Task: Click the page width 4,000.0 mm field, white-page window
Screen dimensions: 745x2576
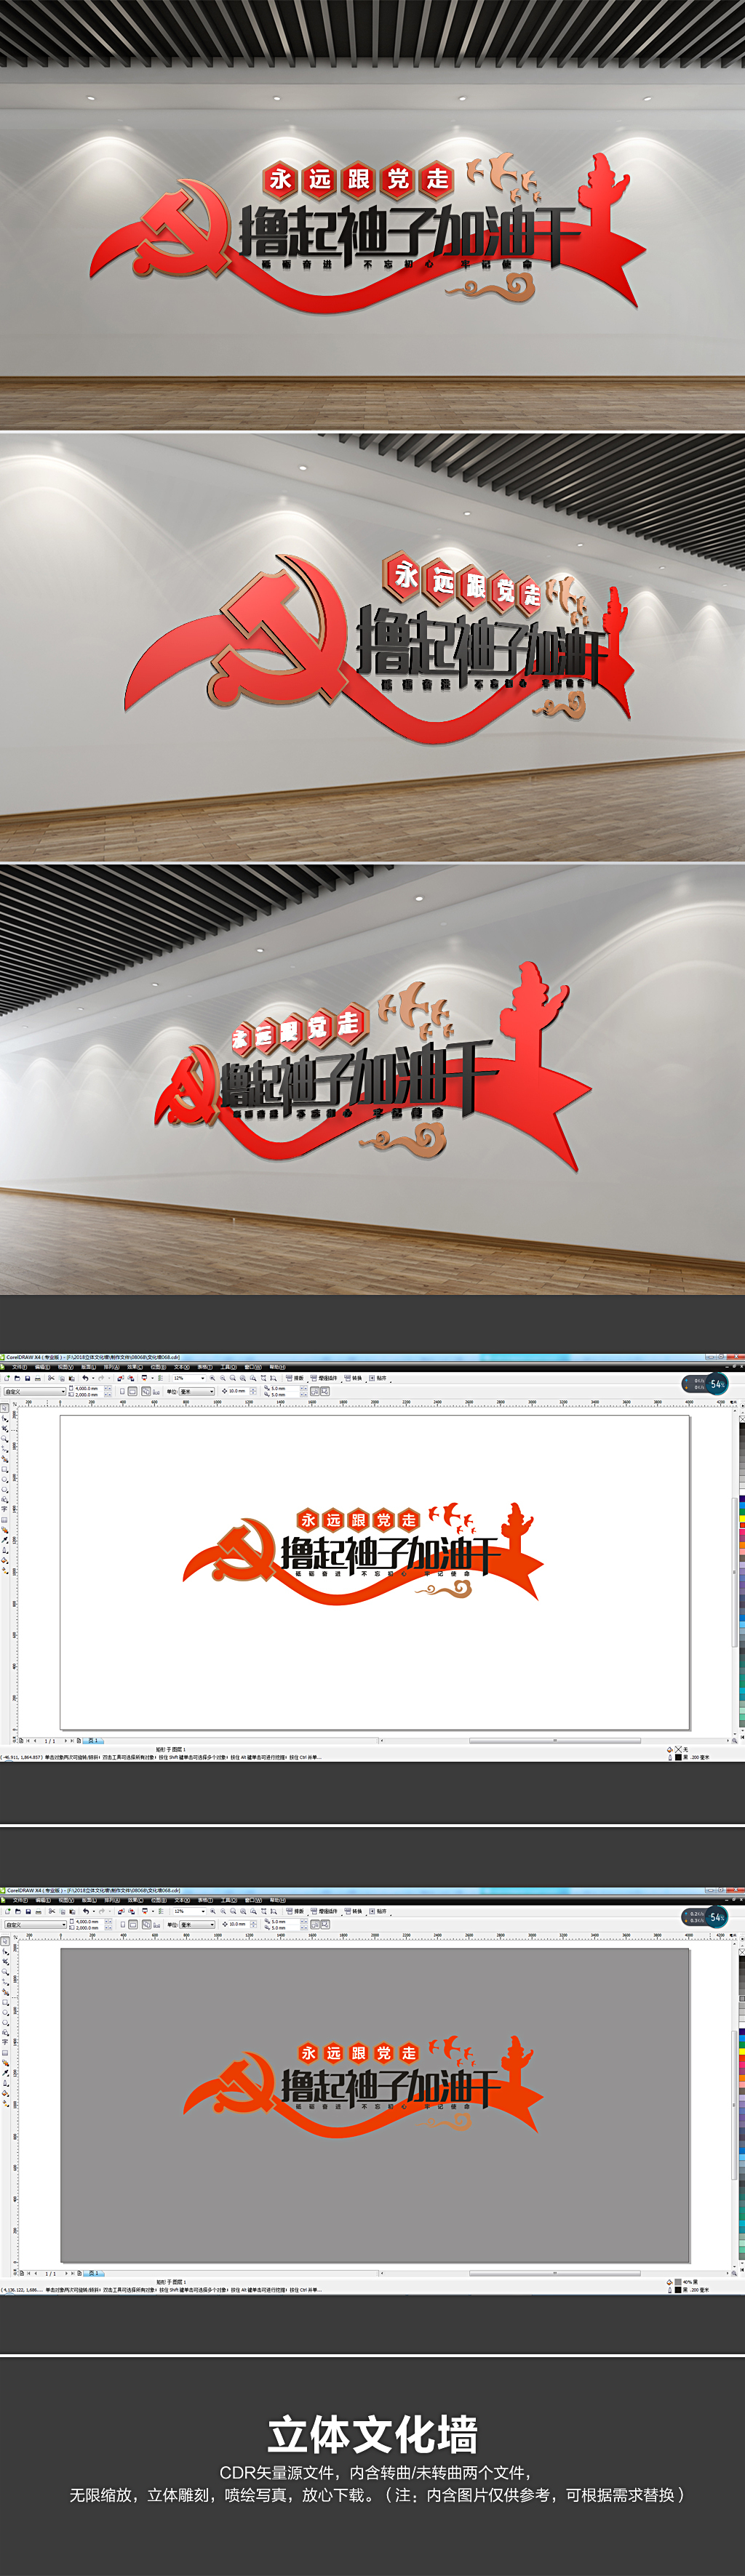Action: [x=89, y=1389]
